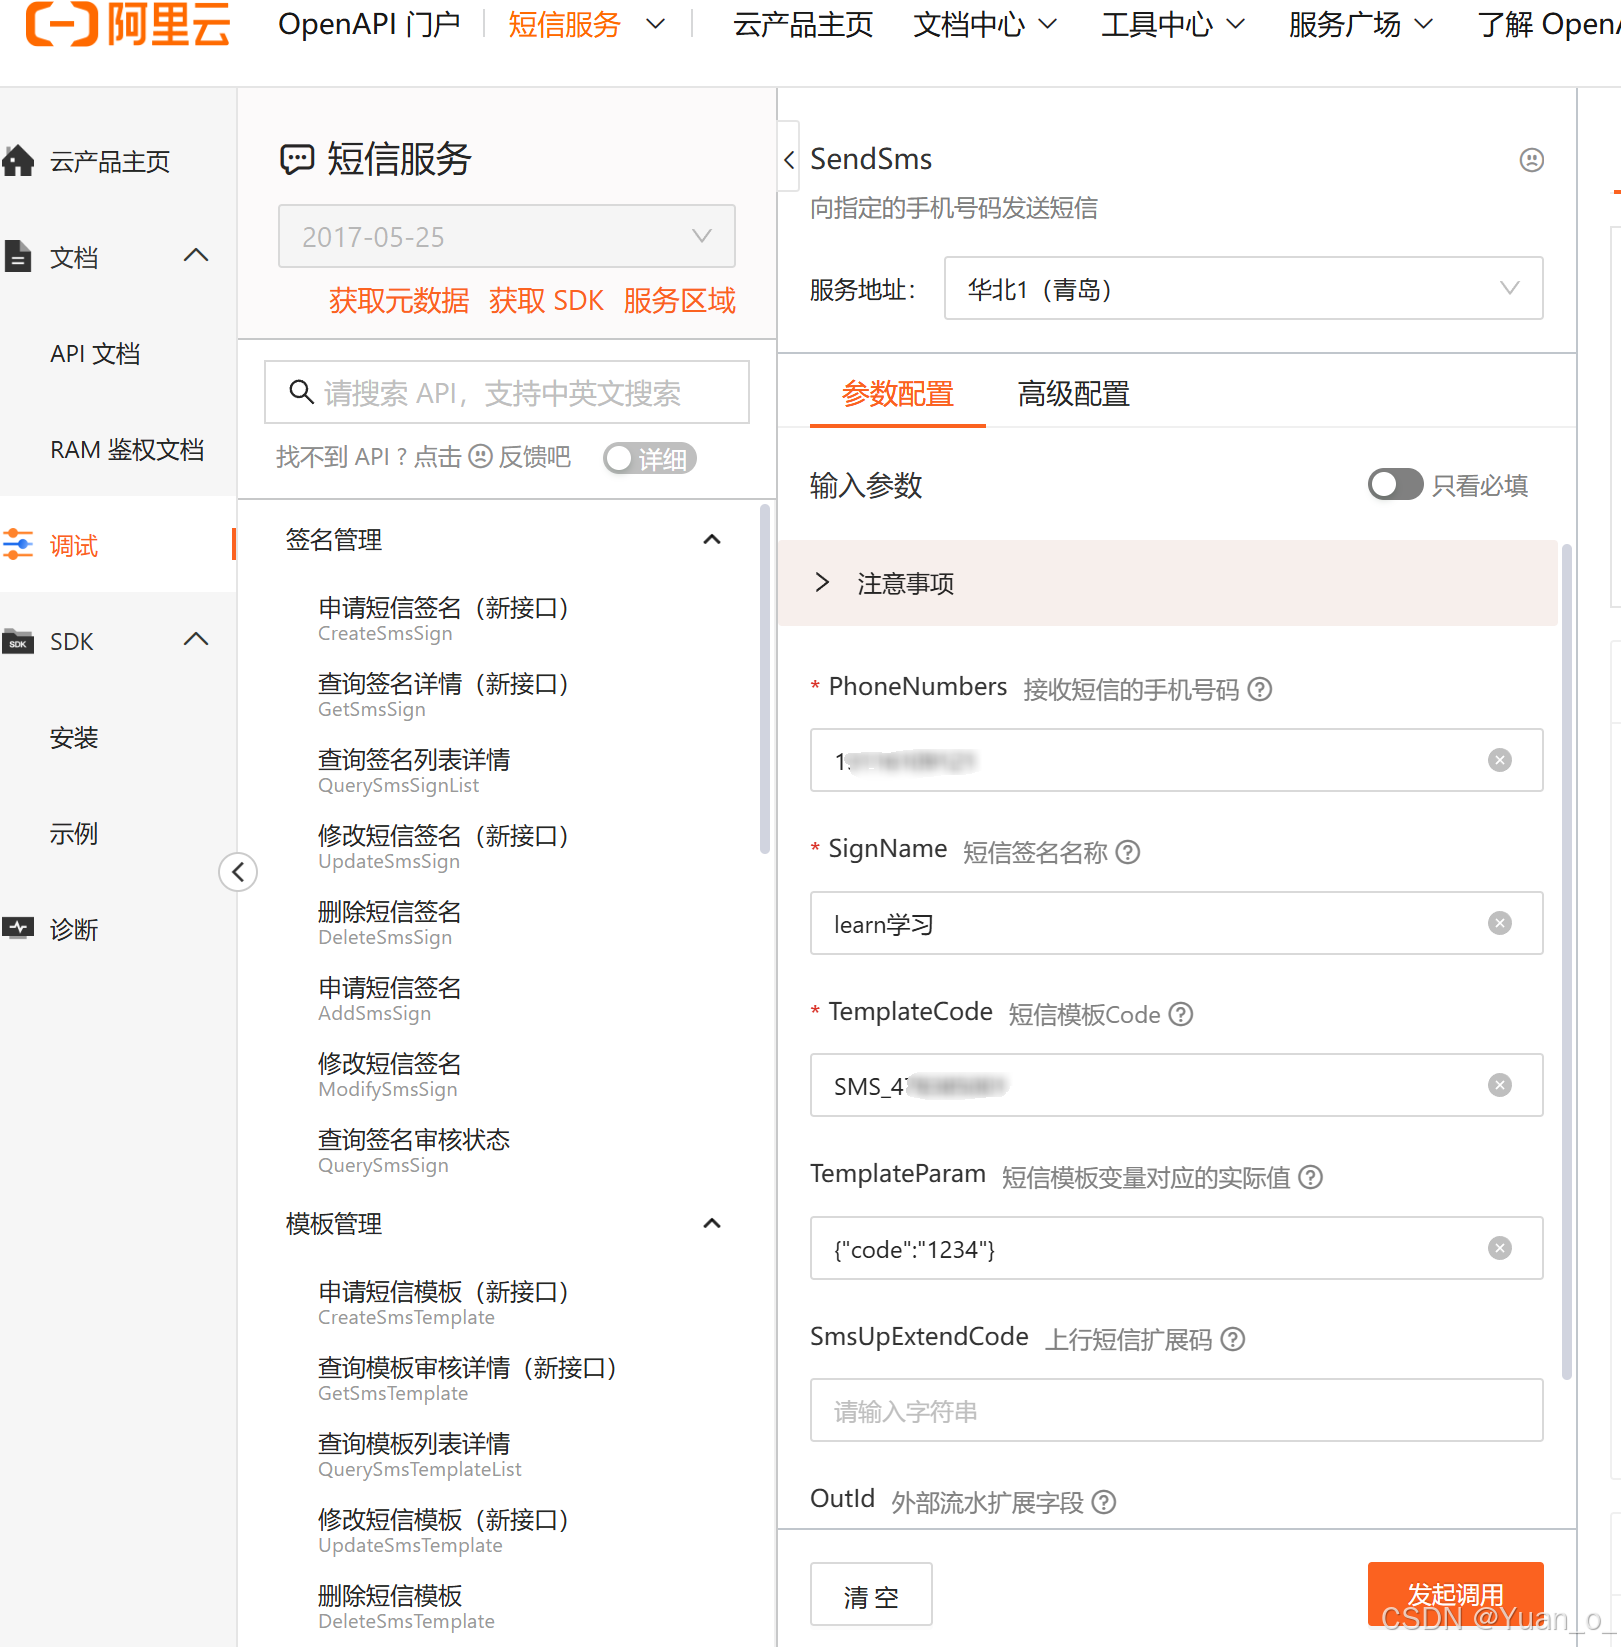Image resolution: width=1621 pixels, height=1647 pixels.
Task: Click the search magnifier icon
Action: (x=301, y=392)
